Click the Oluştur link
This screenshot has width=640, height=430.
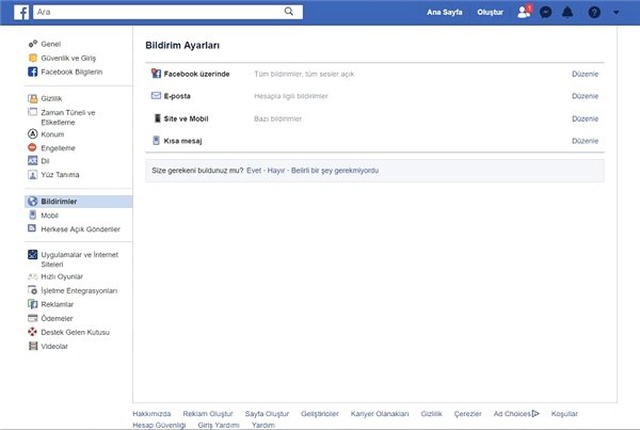coord(490,12)
